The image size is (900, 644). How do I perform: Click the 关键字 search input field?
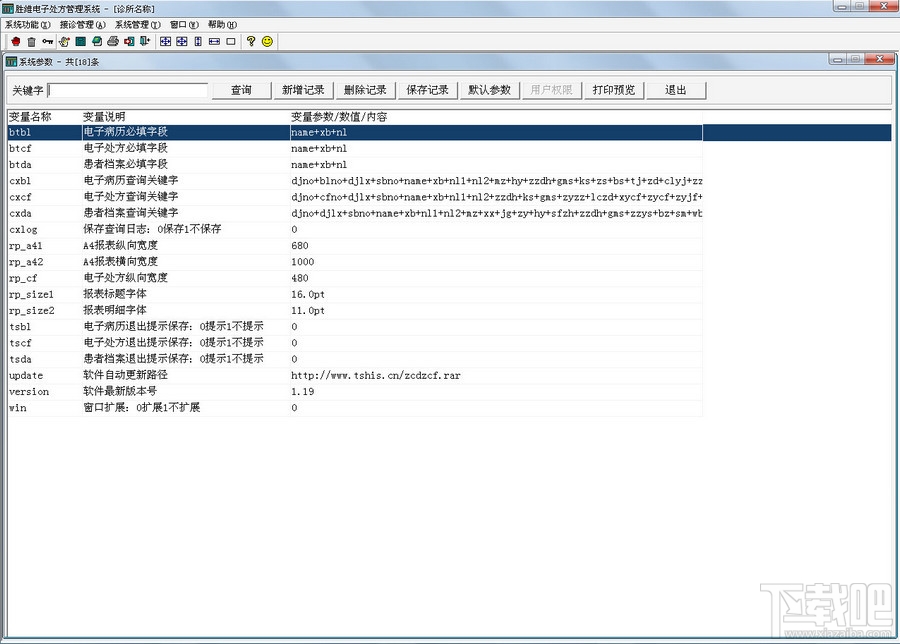127,90
